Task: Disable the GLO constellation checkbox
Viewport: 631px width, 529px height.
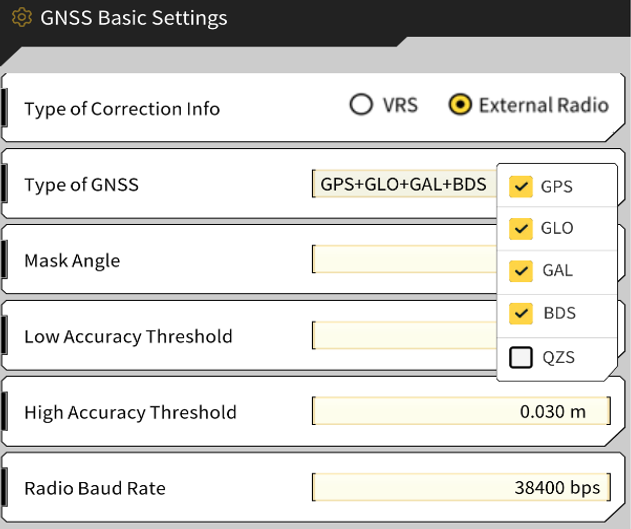Action: click(x=520, y=229)
